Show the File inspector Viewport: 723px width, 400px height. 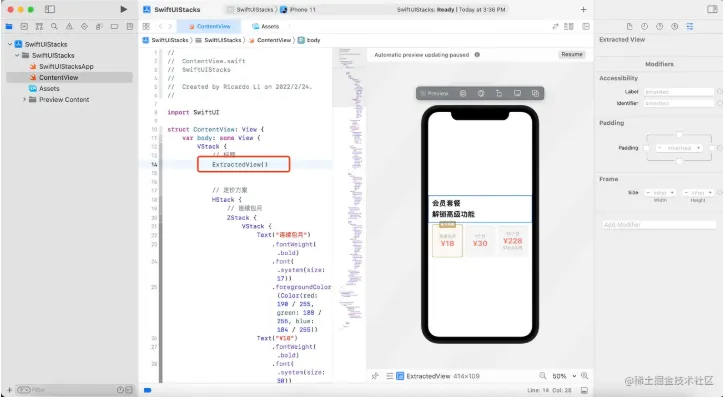pos(629,27)
